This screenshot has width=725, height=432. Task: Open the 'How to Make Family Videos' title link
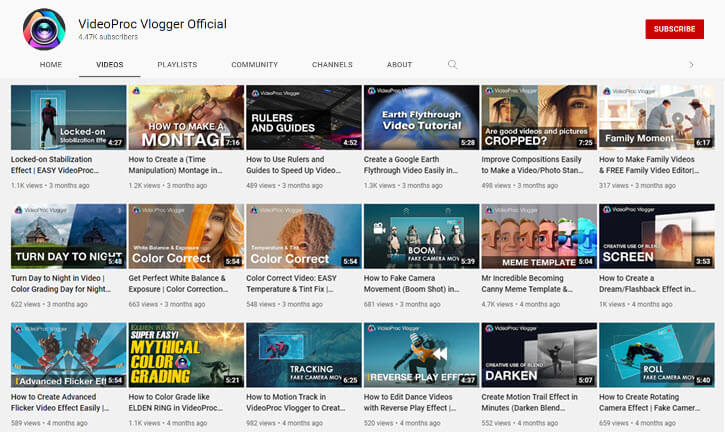click(x=655, y=164)
